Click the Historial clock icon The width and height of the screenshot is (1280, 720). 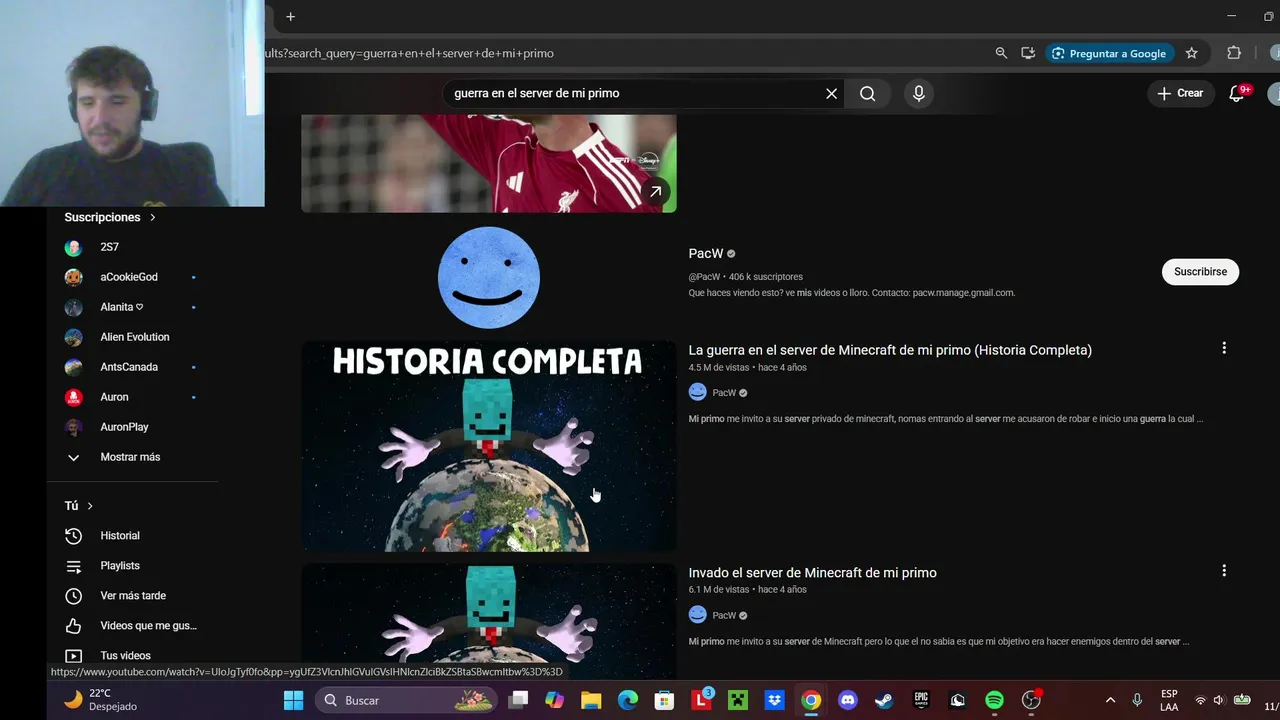point(73,536)
